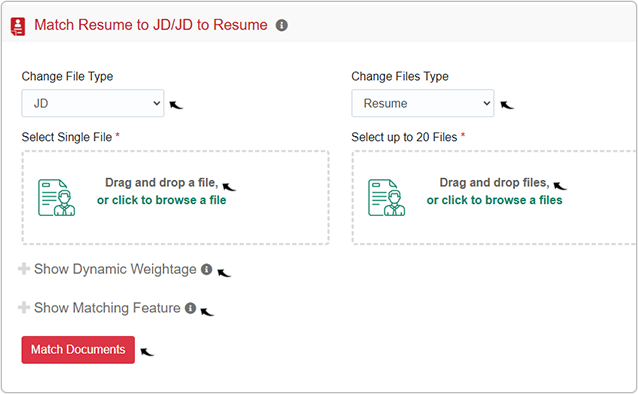The height and width of the screenshot is (394, 638).
Task: Click the 'Drag and drop a file,' text
Action: (162, 183)
